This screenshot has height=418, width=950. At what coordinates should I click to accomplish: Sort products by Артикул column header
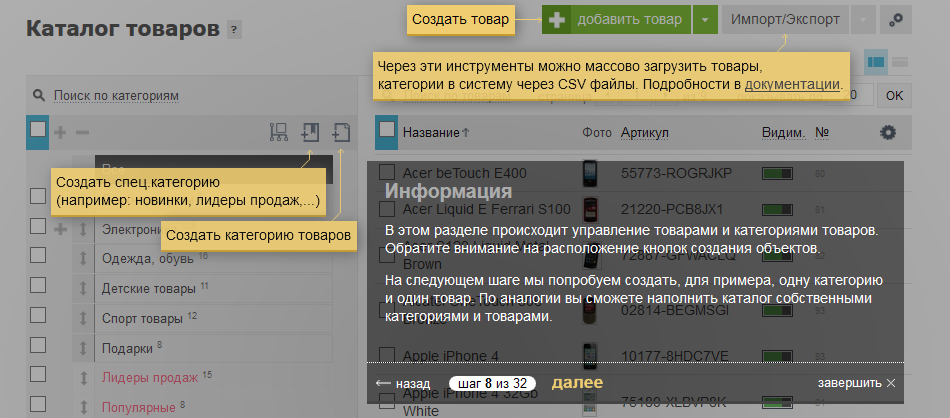645,133
